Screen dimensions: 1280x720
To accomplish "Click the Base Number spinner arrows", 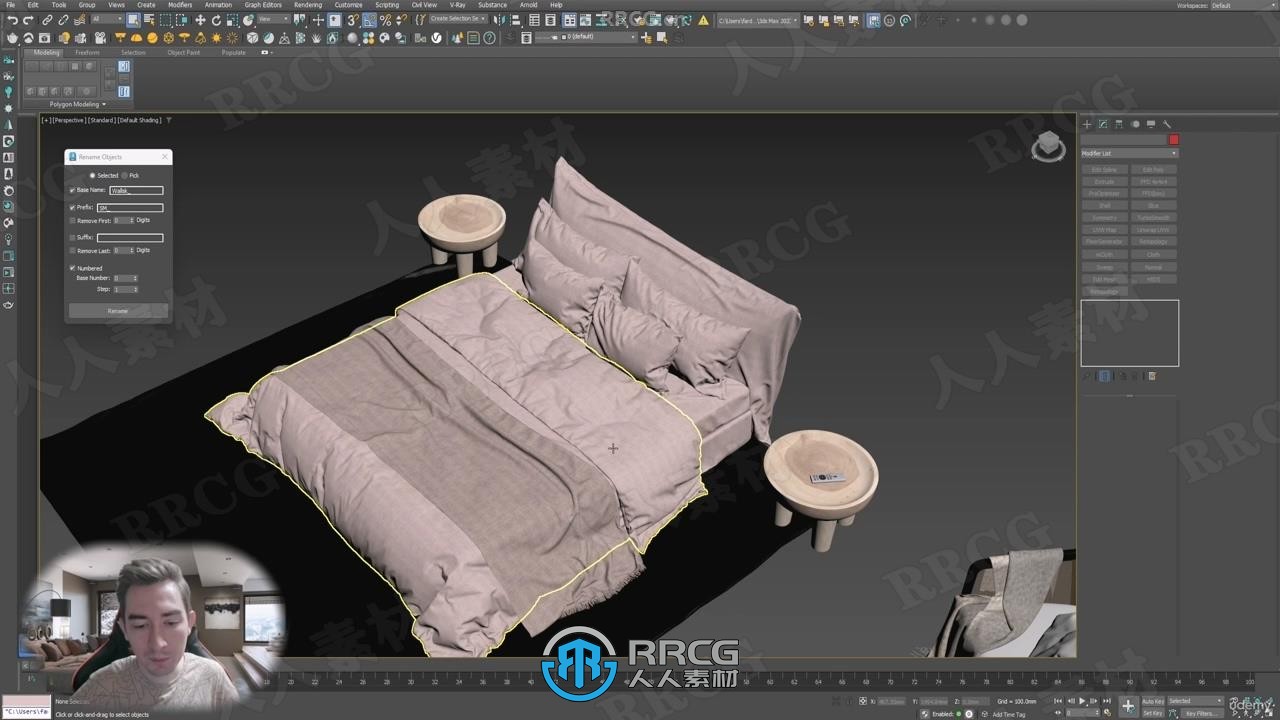I will [135, 278].
